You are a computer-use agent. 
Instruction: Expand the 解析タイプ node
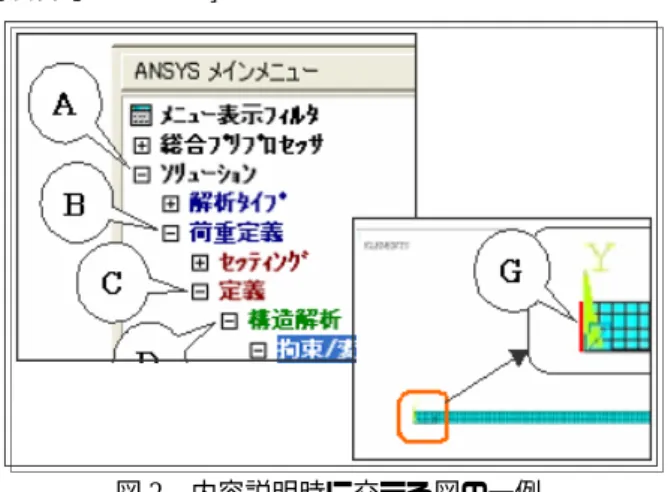tap(170, 204)
